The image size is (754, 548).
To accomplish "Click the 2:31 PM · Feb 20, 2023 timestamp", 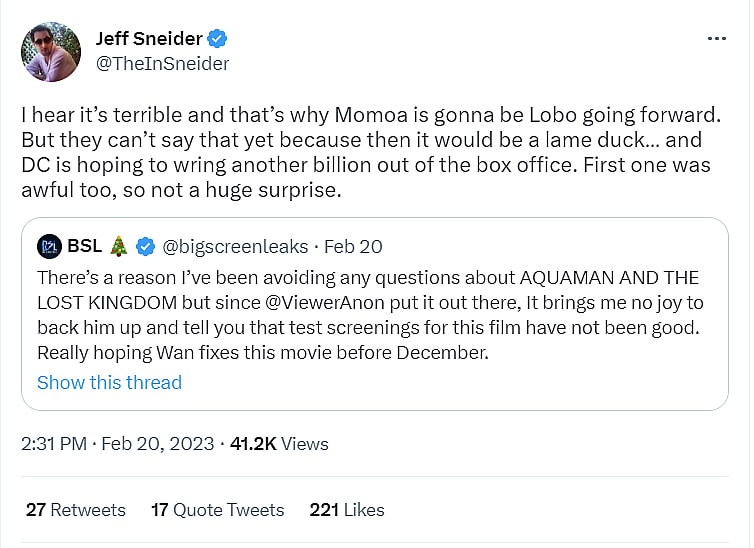I will tap(118, 443).
